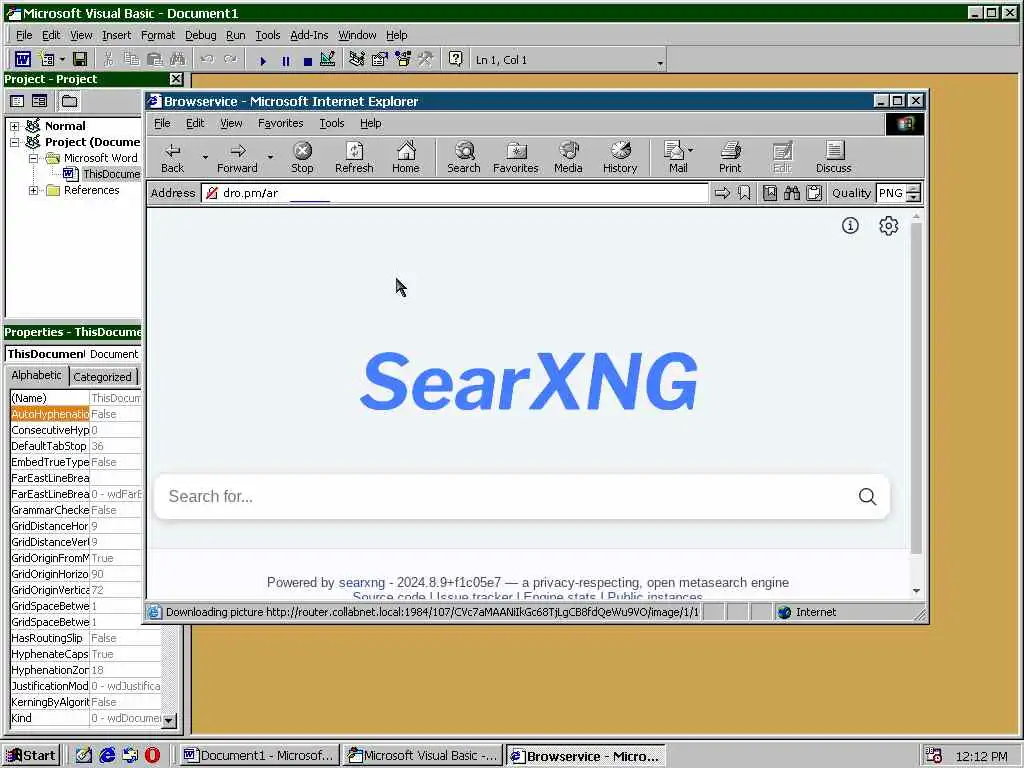Open SearXNG preferences gear icon
The width and height of the screenshot is (1024, 768).
click(x=888, y=225)
